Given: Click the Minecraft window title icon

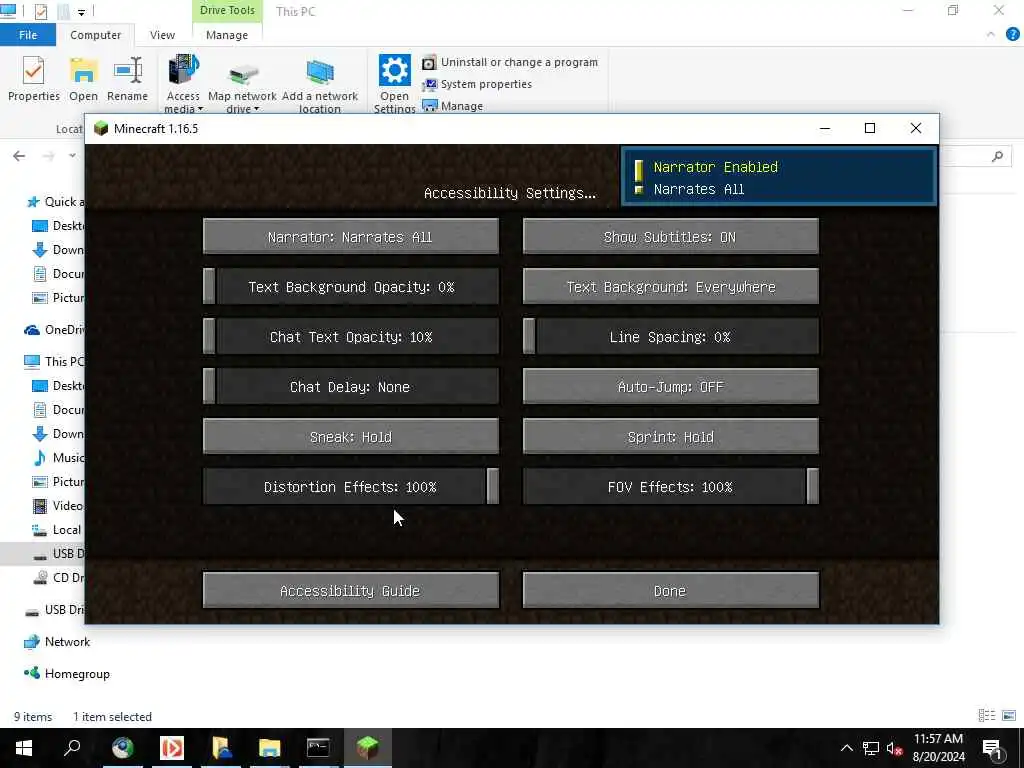Looking at the screenshot, I should [101, 128].
